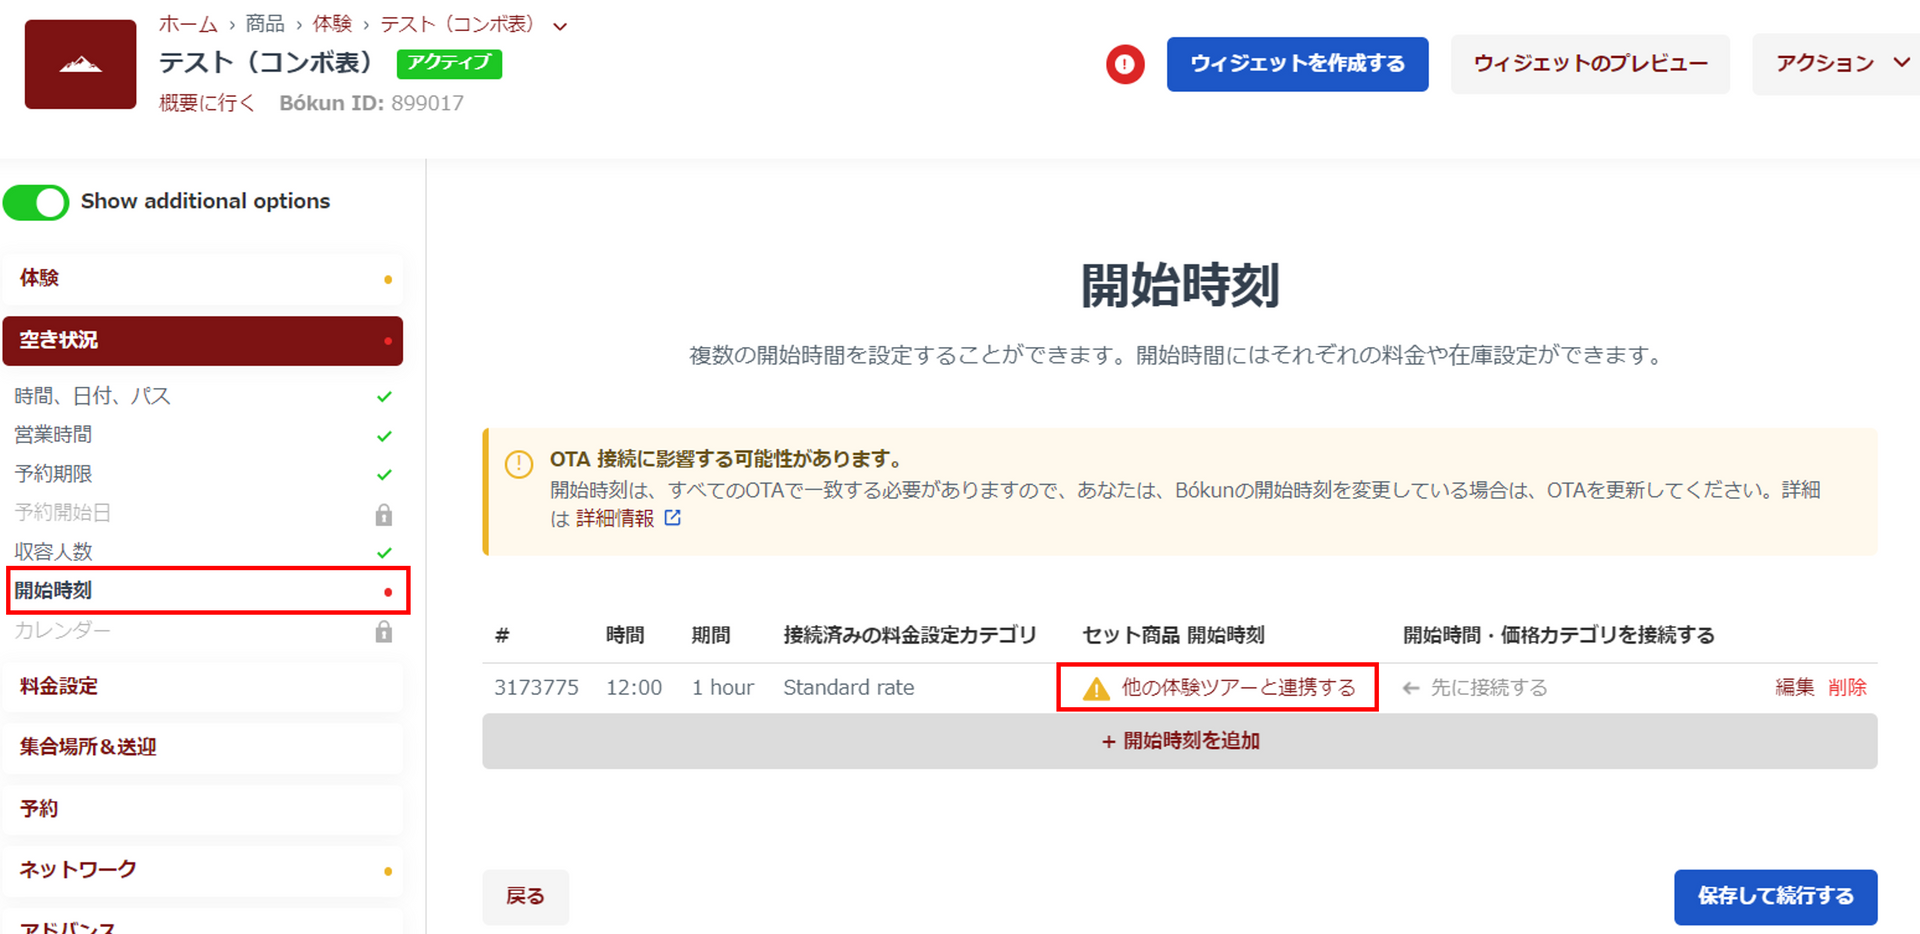Expand the breadcrumb chevron after テスト（コンボ表）
Screen dimensions: 1920x934
click(560, 27)
